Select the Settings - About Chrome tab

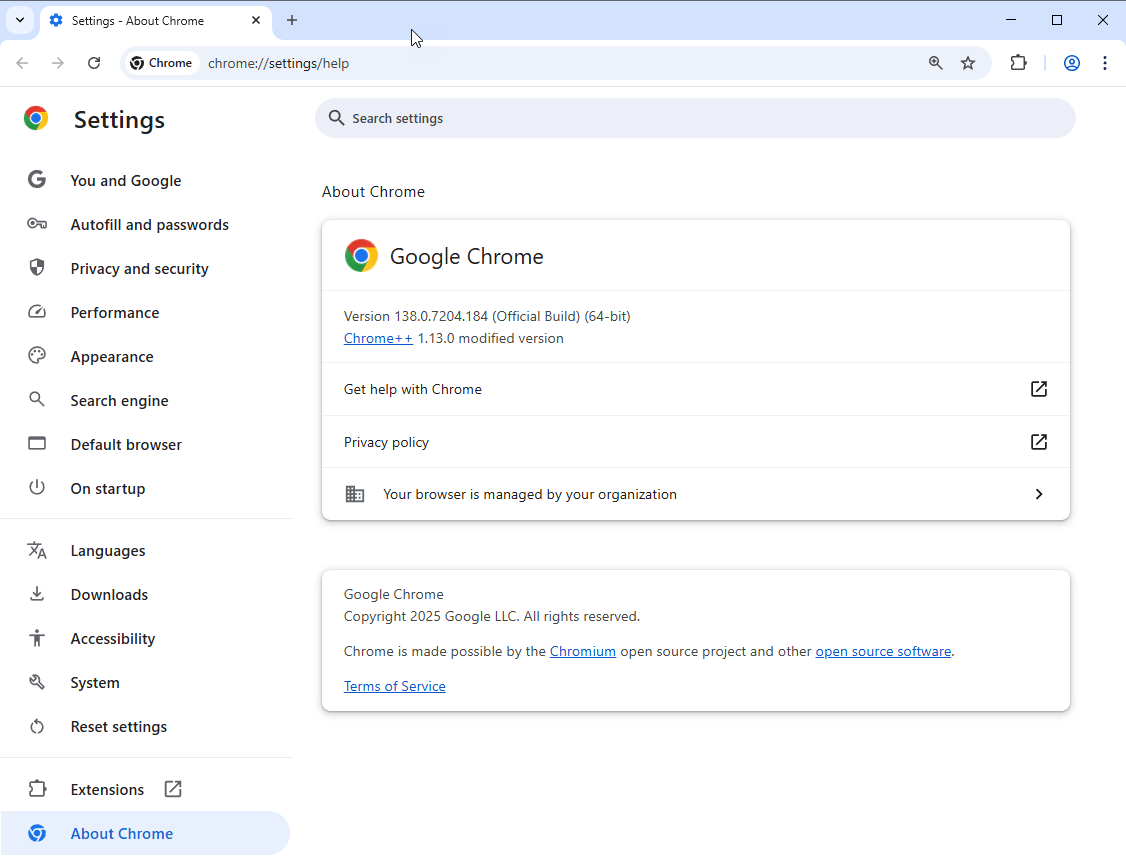(x=156, y=21)
